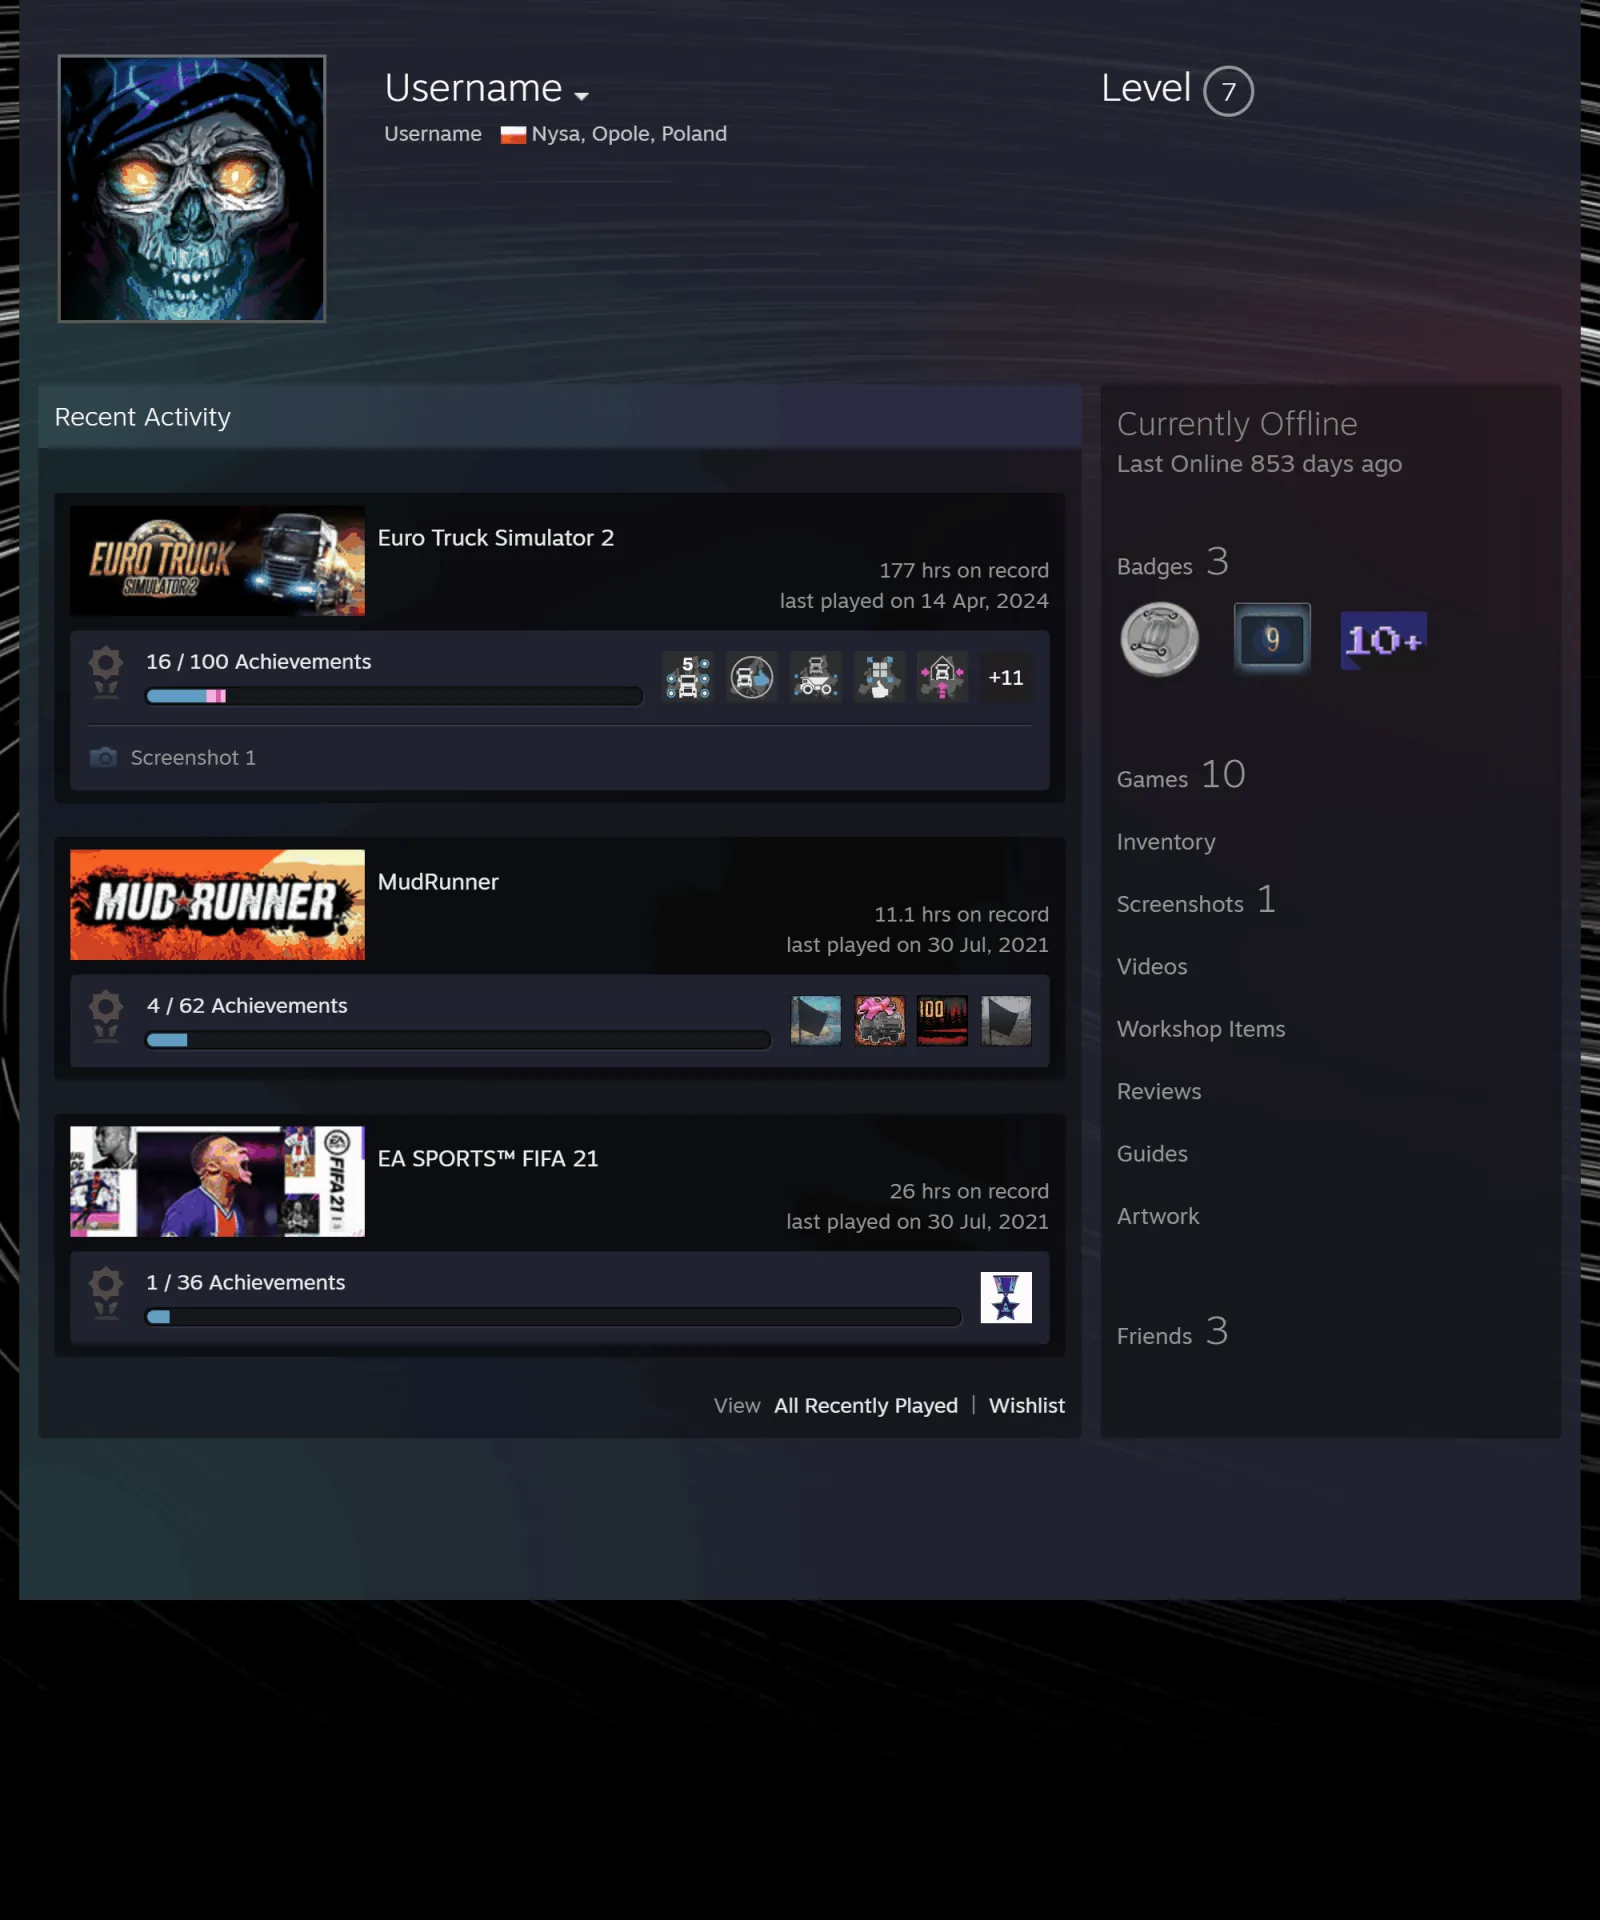Image resolution: width=1600 pixels, height=1920 pixels.
Task: Open the Euro Truck Simulator 2 banner image
Action: pos(217,560)
